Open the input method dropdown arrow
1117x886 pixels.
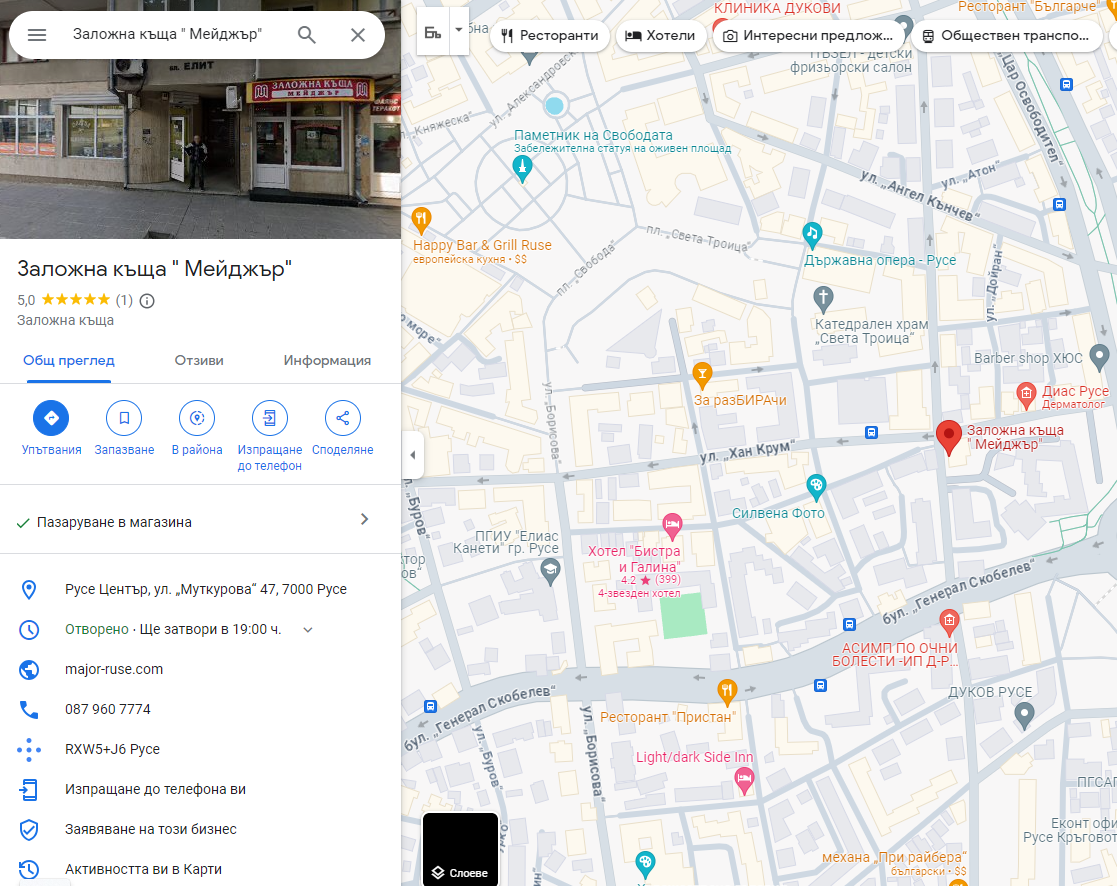click(x=459, y=30)
